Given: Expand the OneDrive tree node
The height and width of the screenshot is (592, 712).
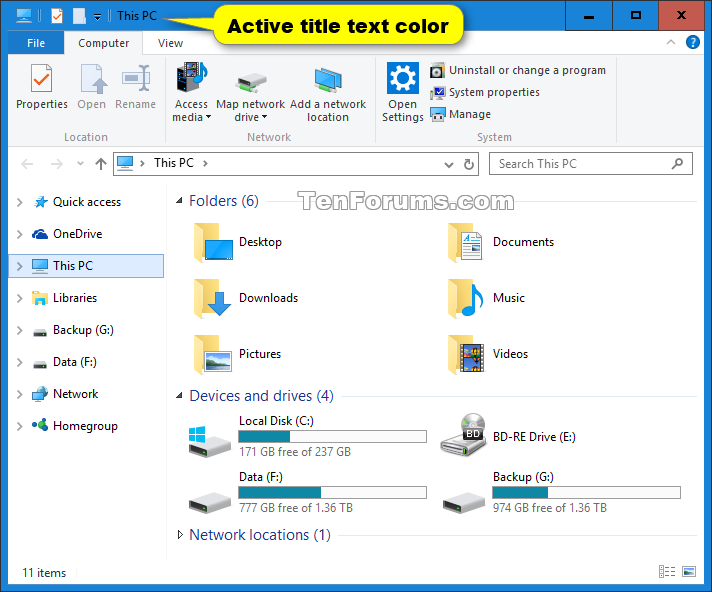Looking at the screenshot, I should click(x=20, y=234).
